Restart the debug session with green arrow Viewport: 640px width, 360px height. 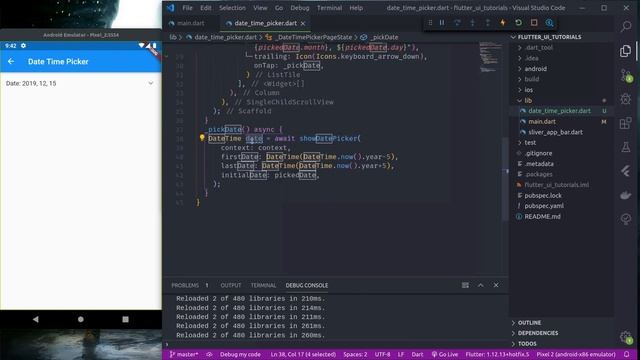518,23
